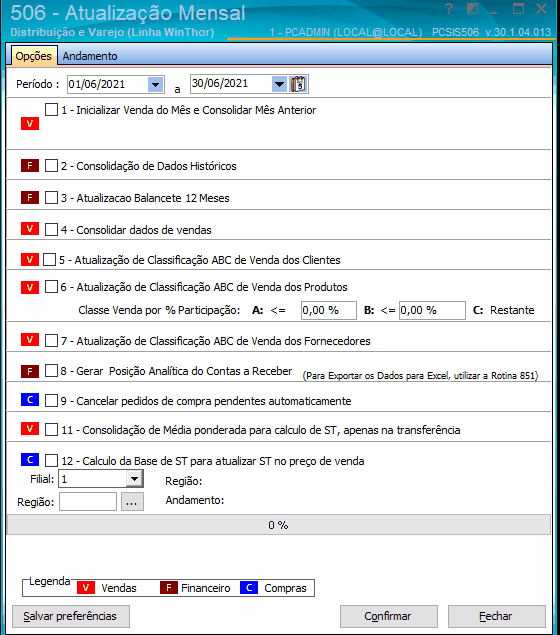560x635 pixels.
Task: Click the title bar icon right of help
Action: (472, 9)
